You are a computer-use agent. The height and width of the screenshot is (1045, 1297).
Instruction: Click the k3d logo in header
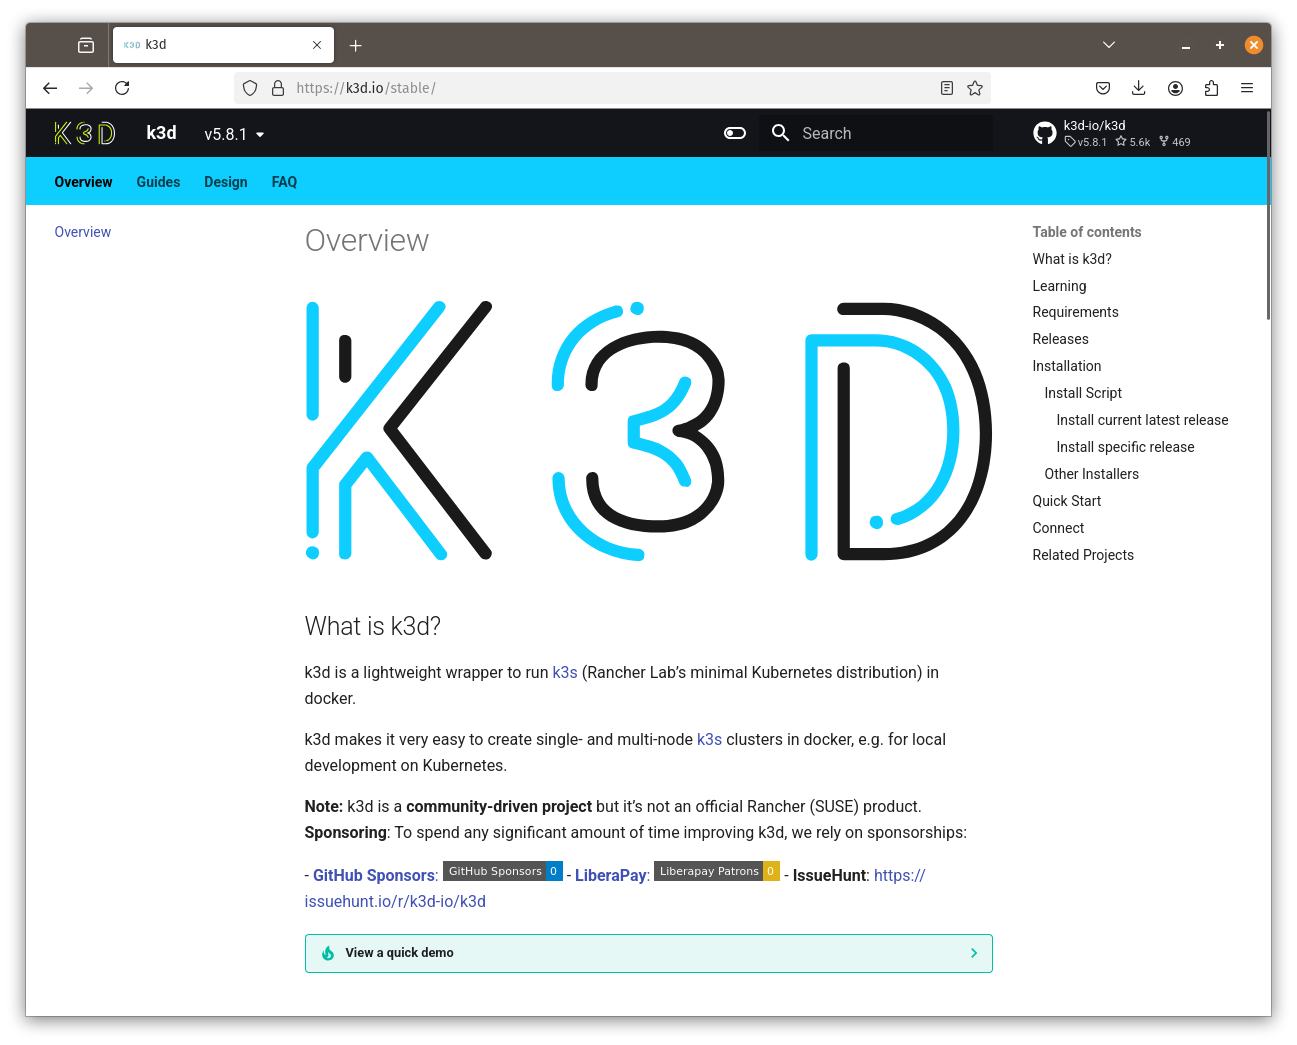(85, 133)
